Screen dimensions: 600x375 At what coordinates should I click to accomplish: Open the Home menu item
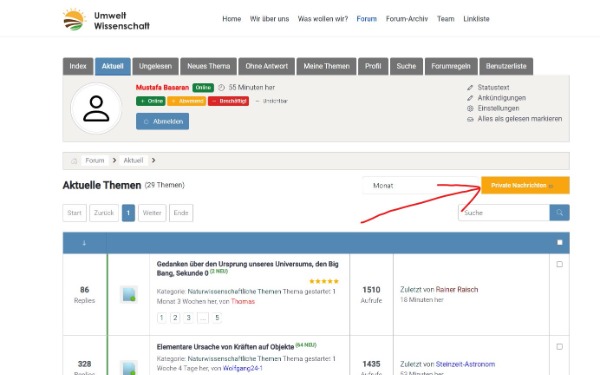point(232,19)
